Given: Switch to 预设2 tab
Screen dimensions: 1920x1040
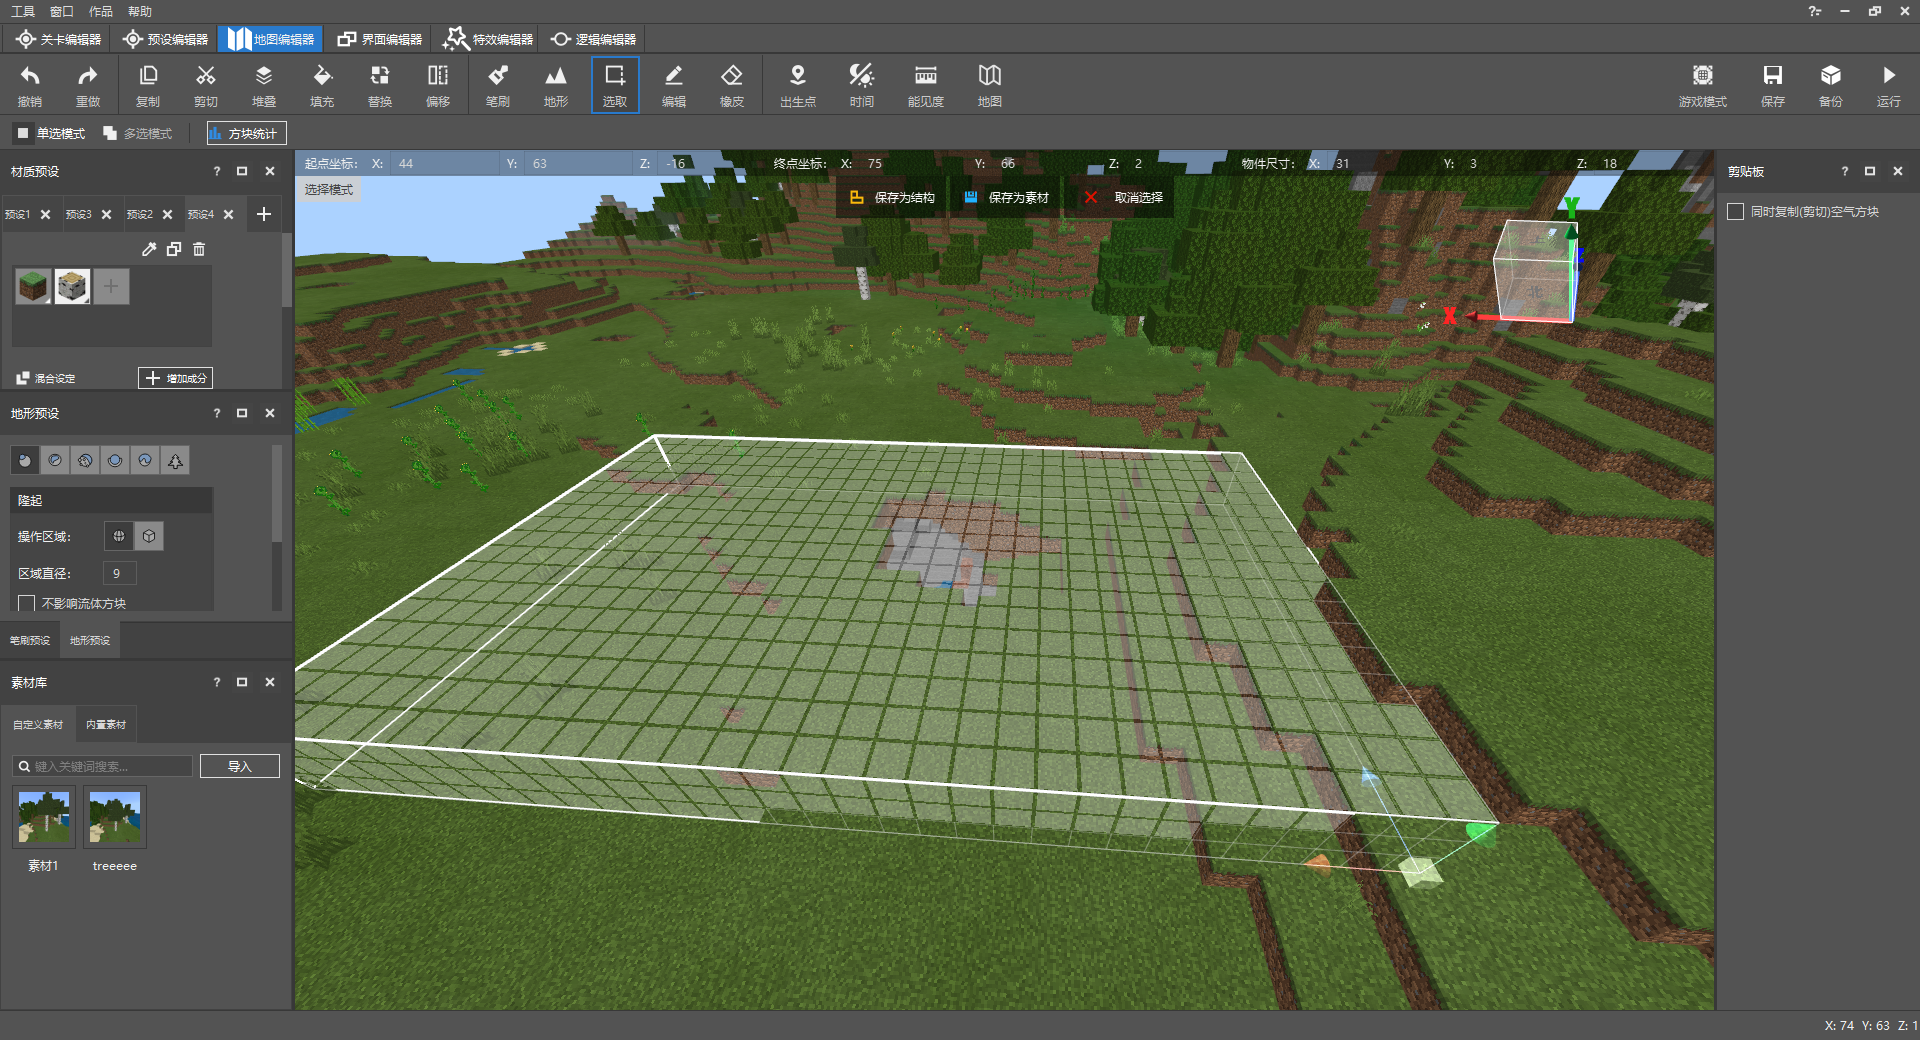Looking at the screenshot, I should pos(140,214).
